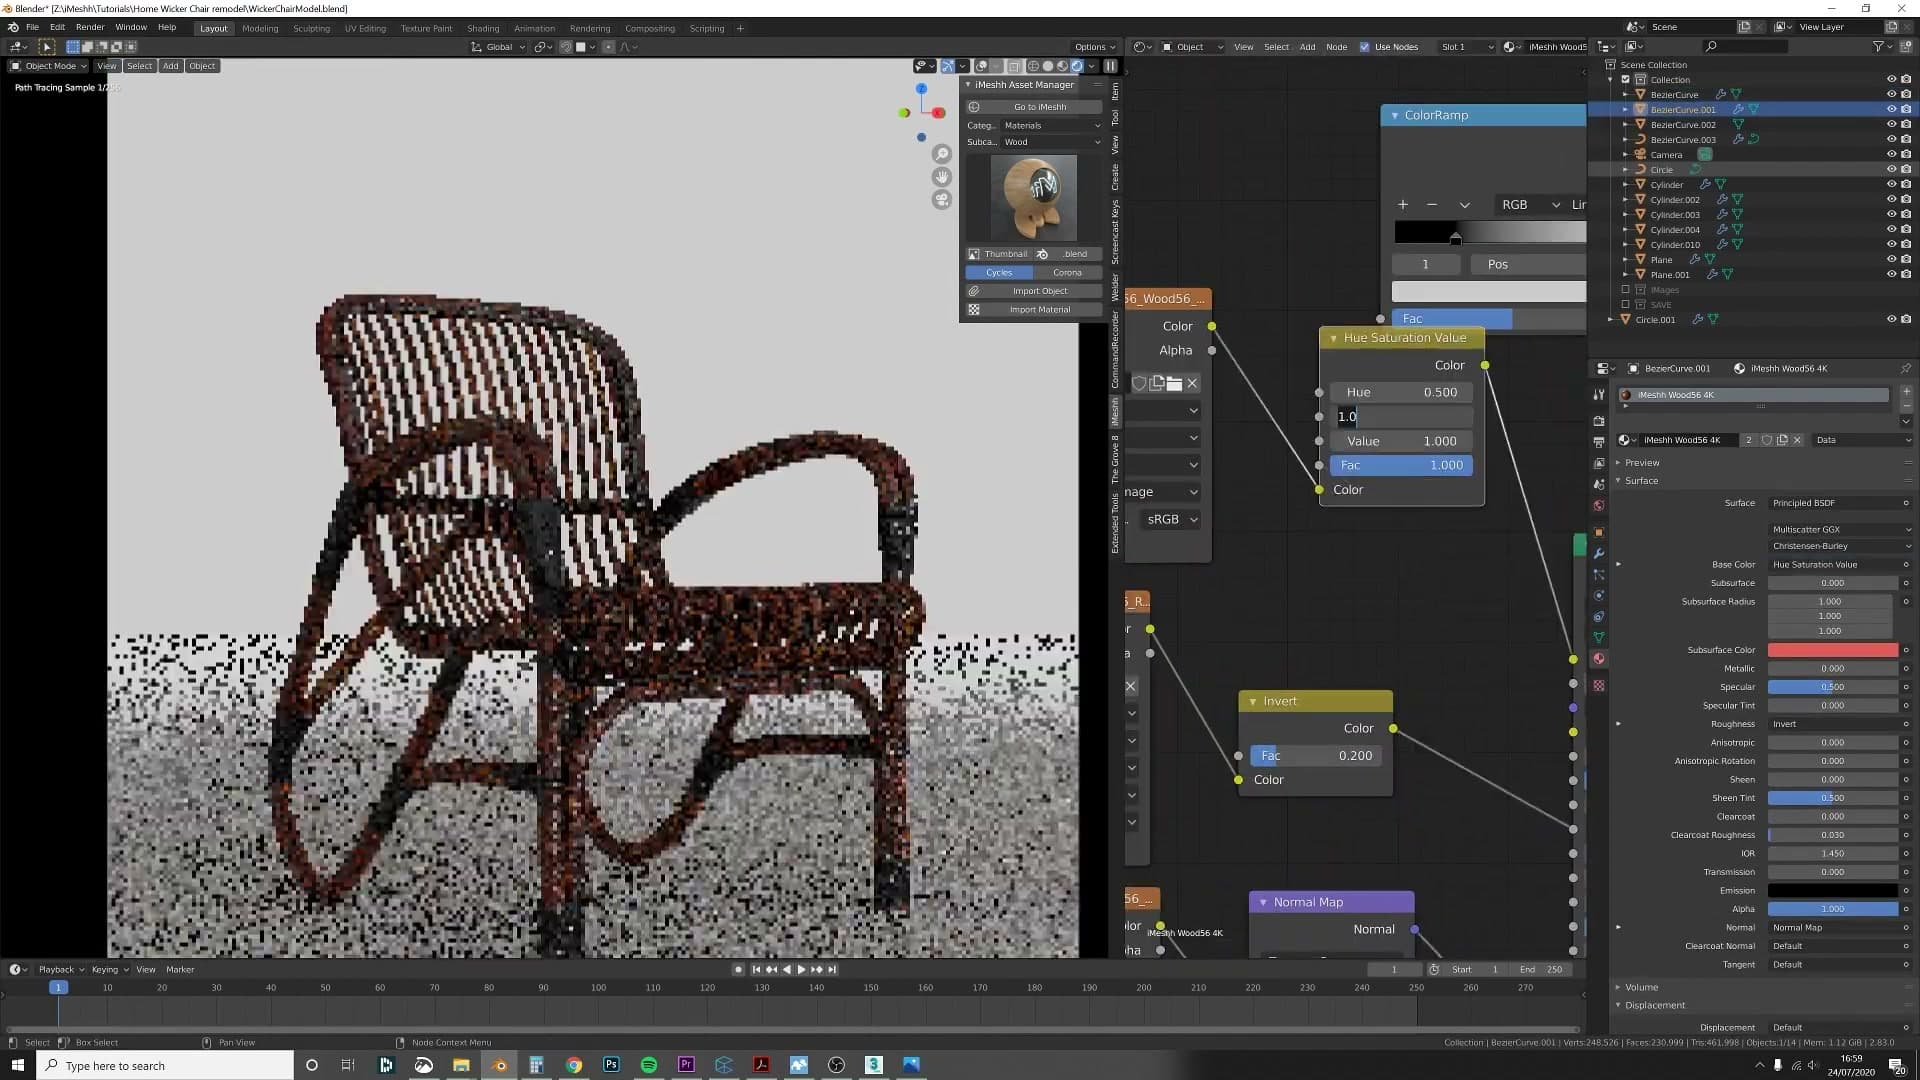This screenshot has width=1920, height=1080.
Task: Add a new material slot plus
Action: tap(1906, 391)
